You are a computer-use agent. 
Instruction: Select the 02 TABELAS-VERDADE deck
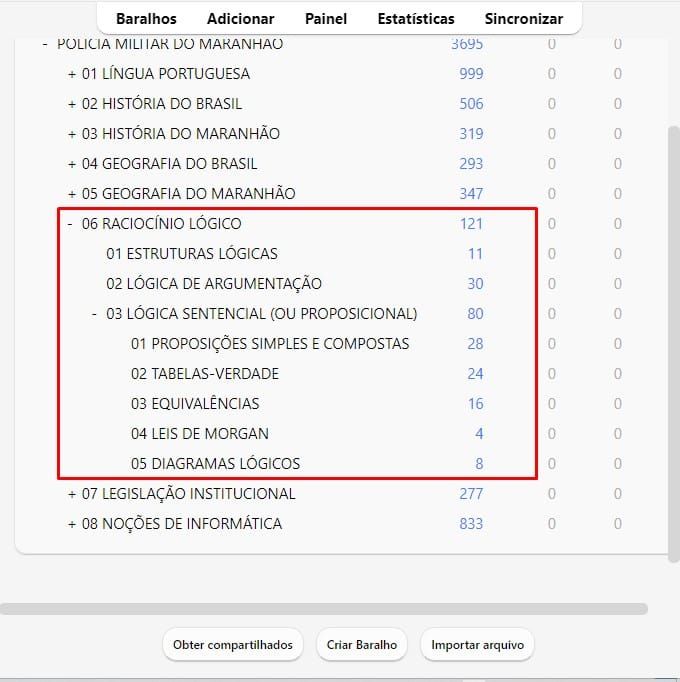coord(204,374)
